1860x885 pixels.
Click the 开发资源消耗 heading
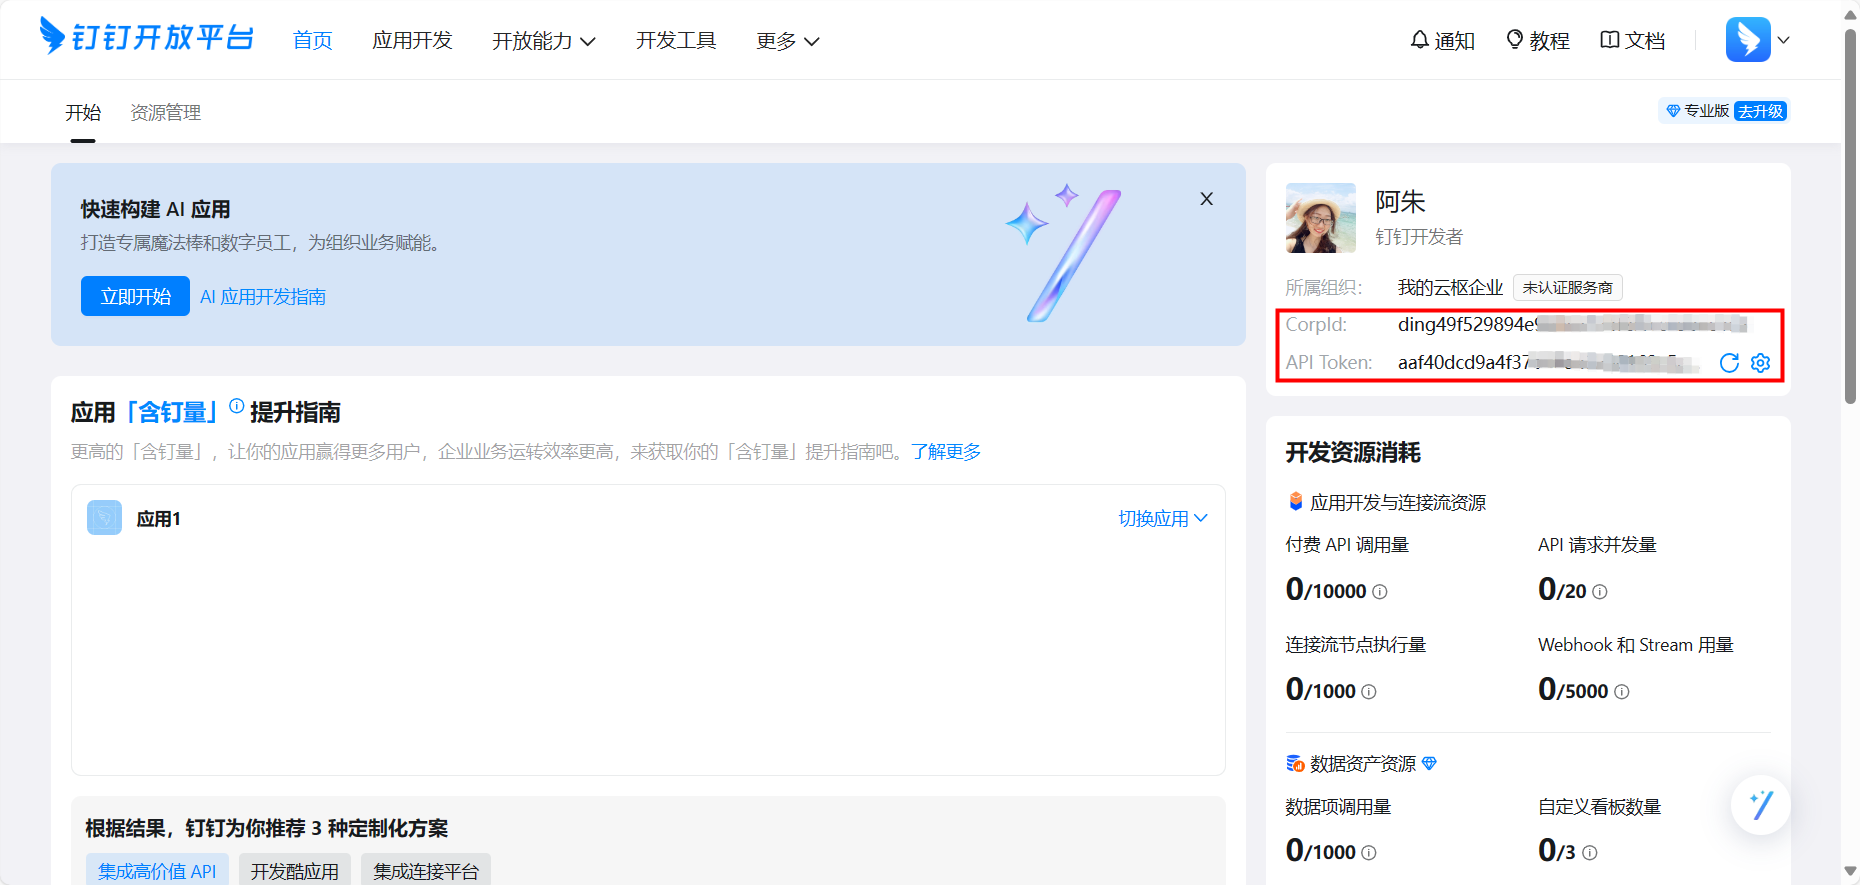click(1353, 452)
